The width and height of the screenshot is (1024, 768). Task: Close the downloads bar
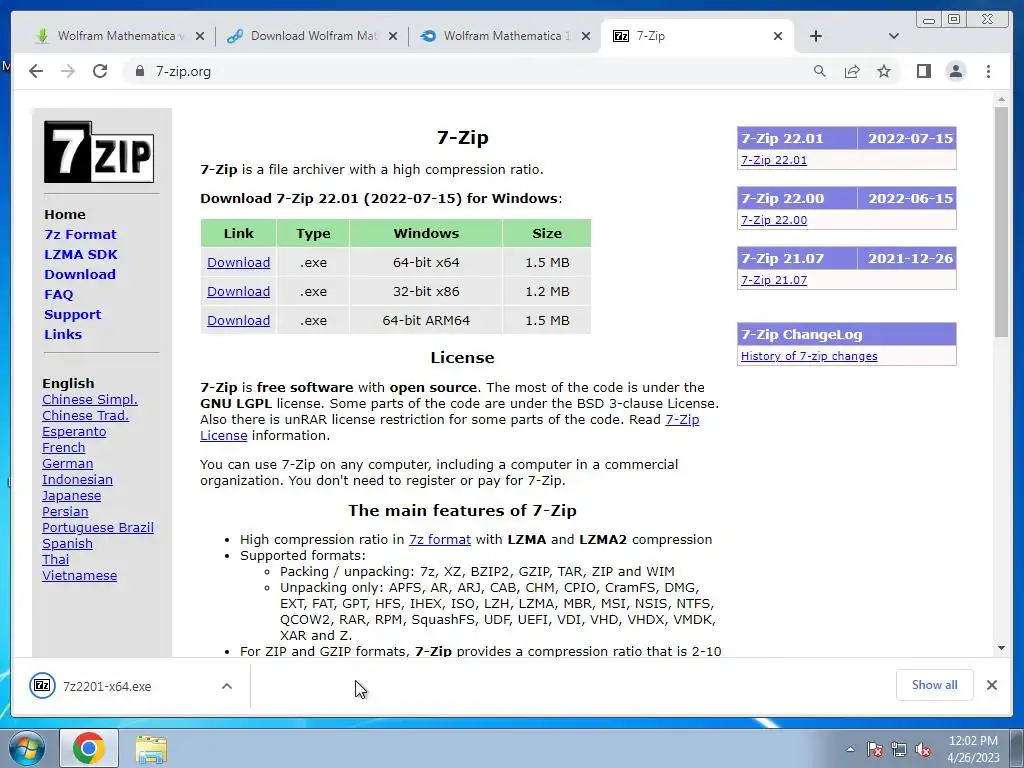(x=991, y=685)
